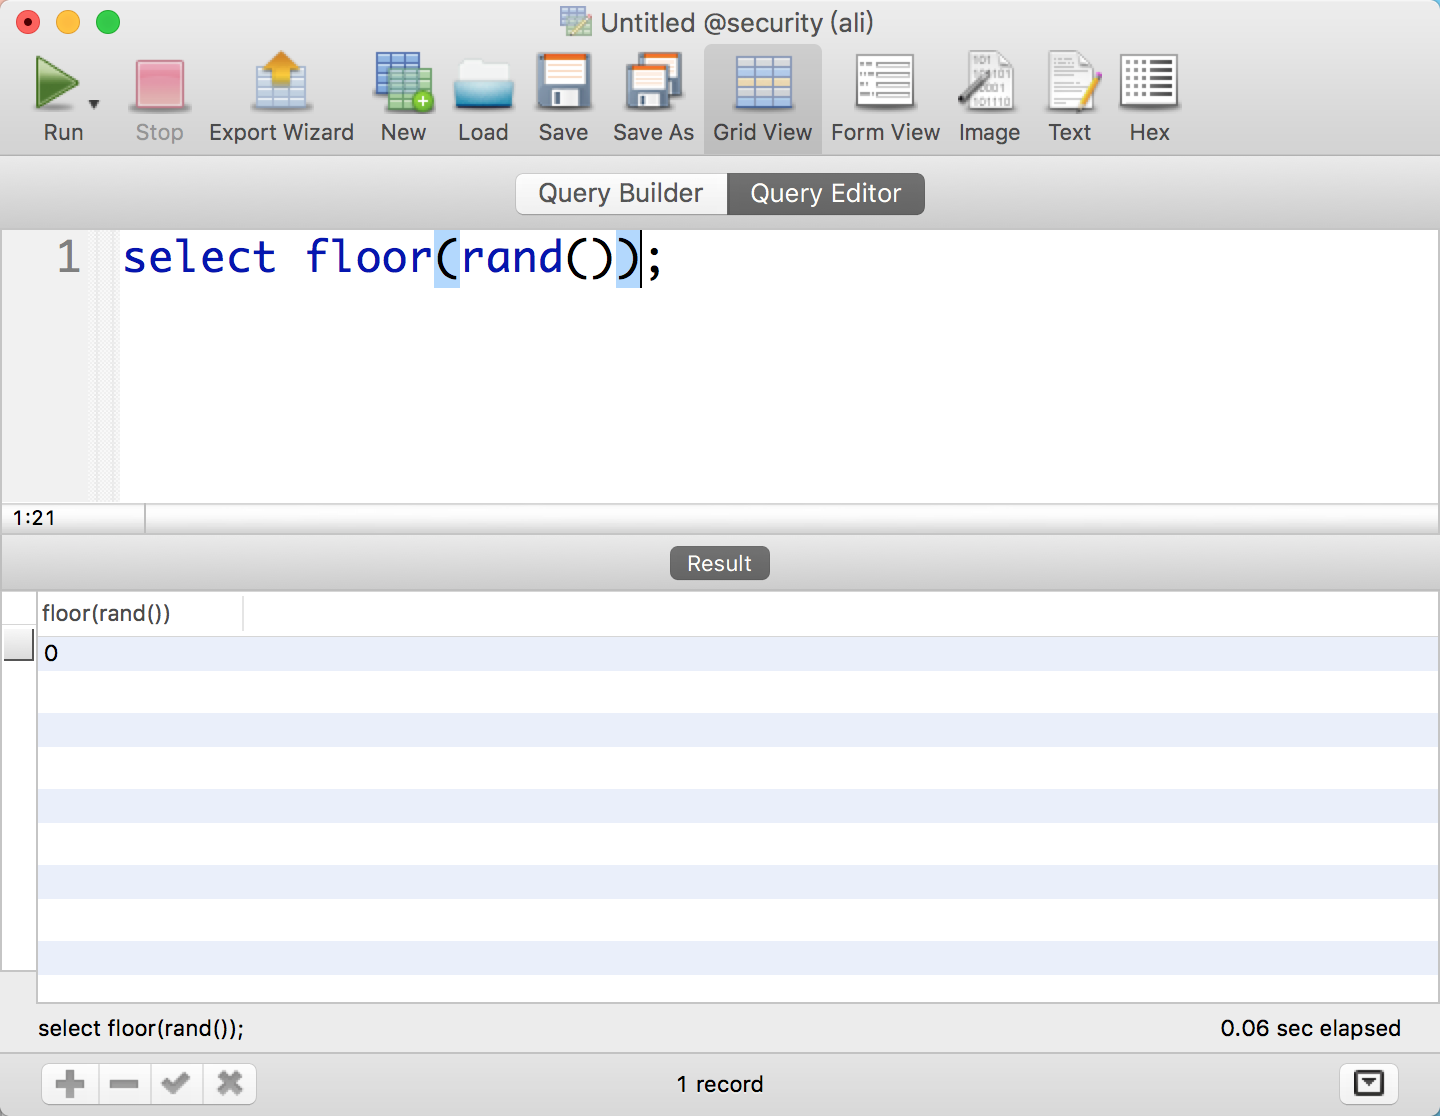Image resolution: width=1440 pixels, height=1116 pixels.
Task: Click the row selector for the first record
Action: coord(19,645)
